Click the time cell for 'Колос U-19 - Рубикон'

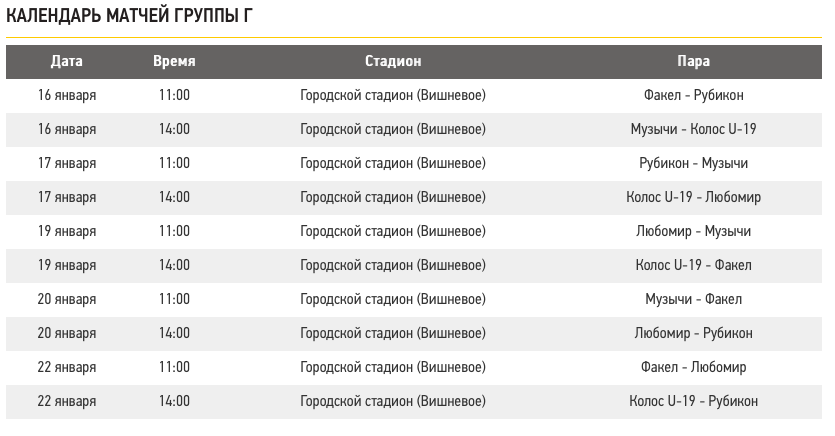pyautogui.click(x=174, y=401)
